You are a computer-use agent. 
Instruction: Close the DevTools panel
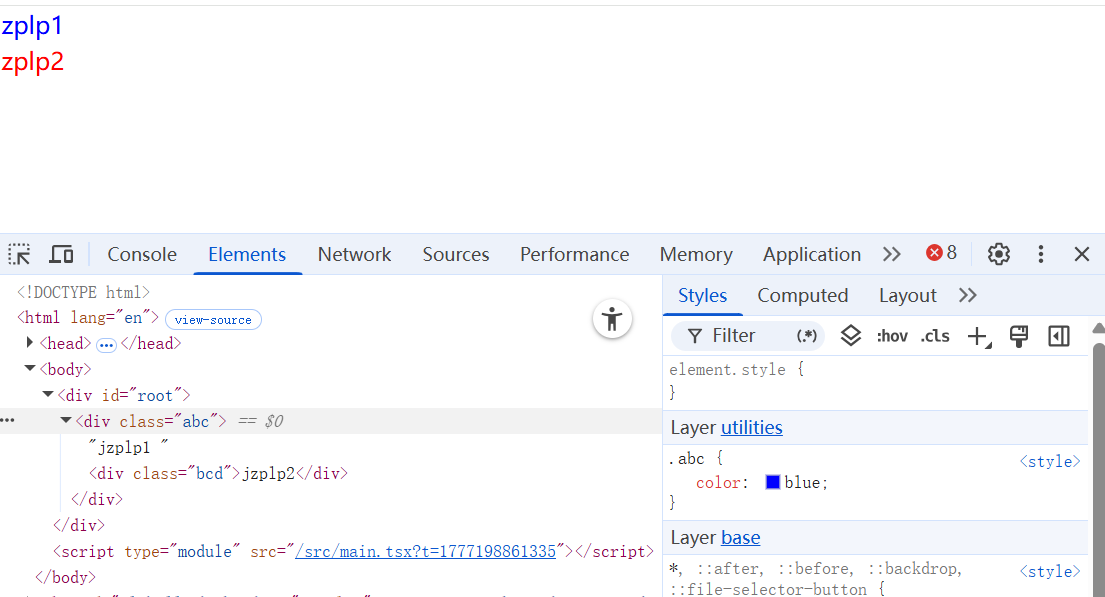click(x=1082, y=254)
